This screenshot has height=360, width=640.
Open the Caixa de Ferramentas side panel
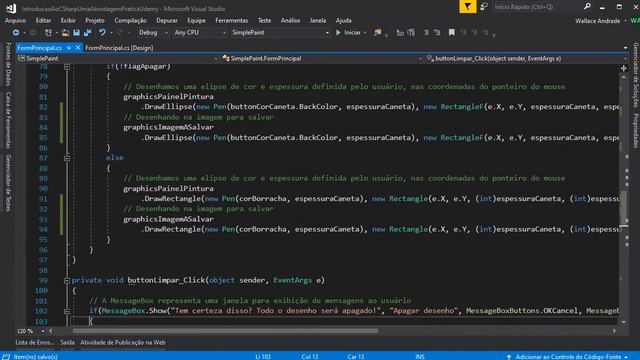point(8,120)
